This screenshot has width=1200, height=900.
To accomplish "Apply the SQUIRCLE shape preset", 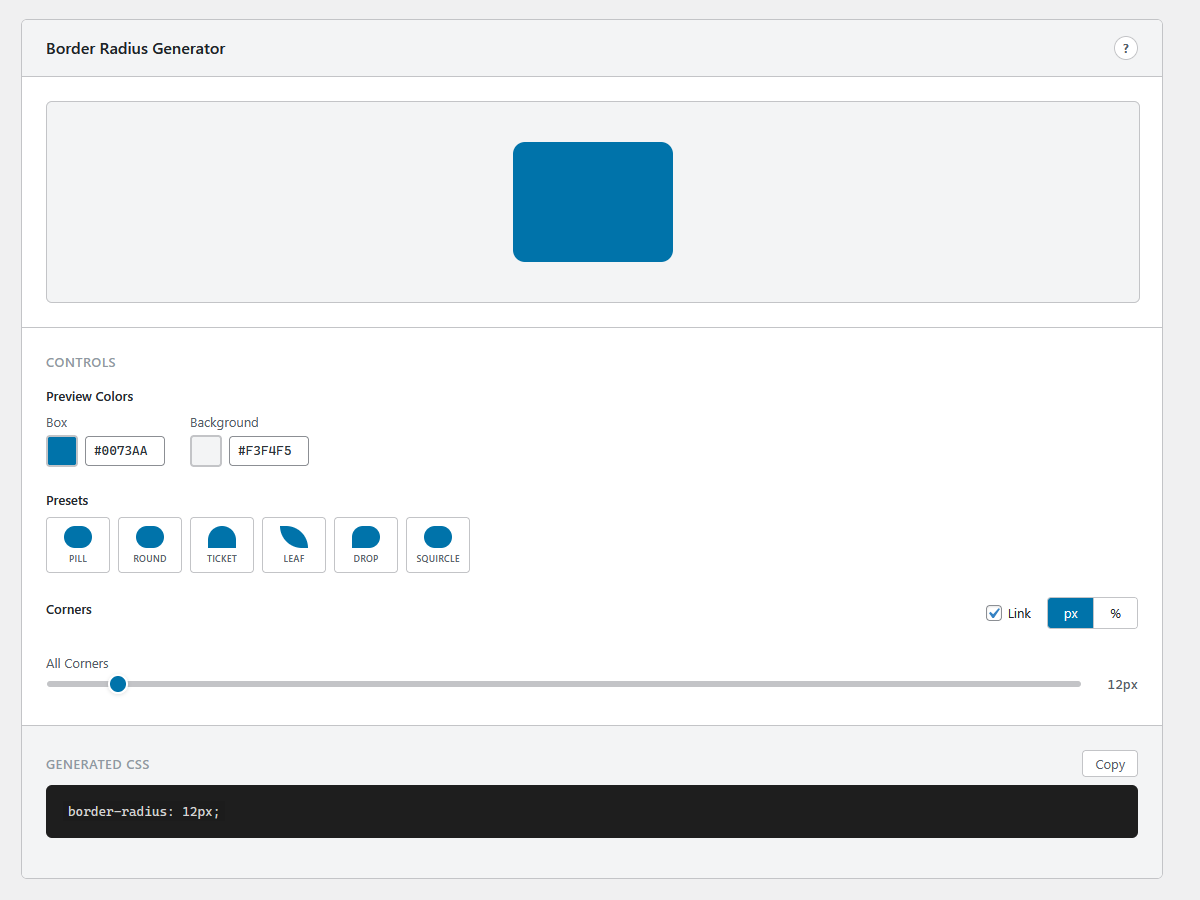I will pyautogui.click(x=437, y=544).
